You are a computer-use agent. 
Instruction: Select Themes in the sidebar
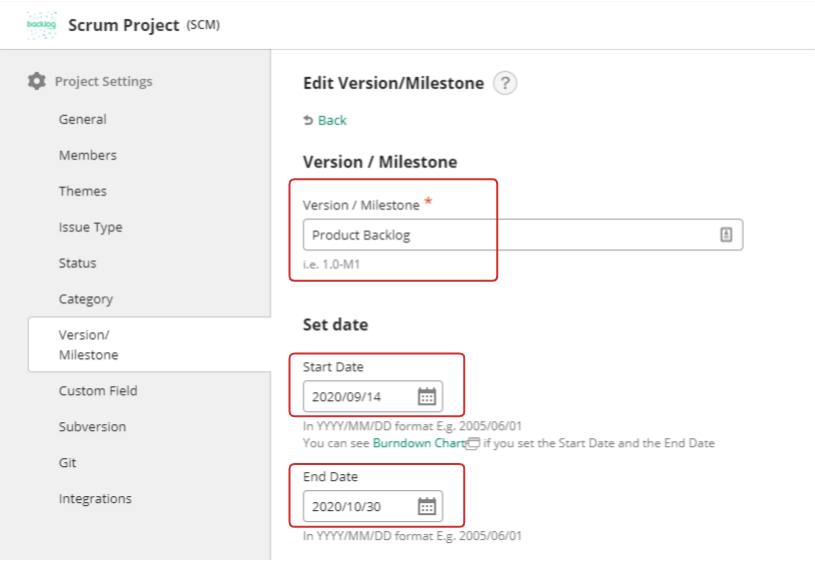[x=82, y=191]
